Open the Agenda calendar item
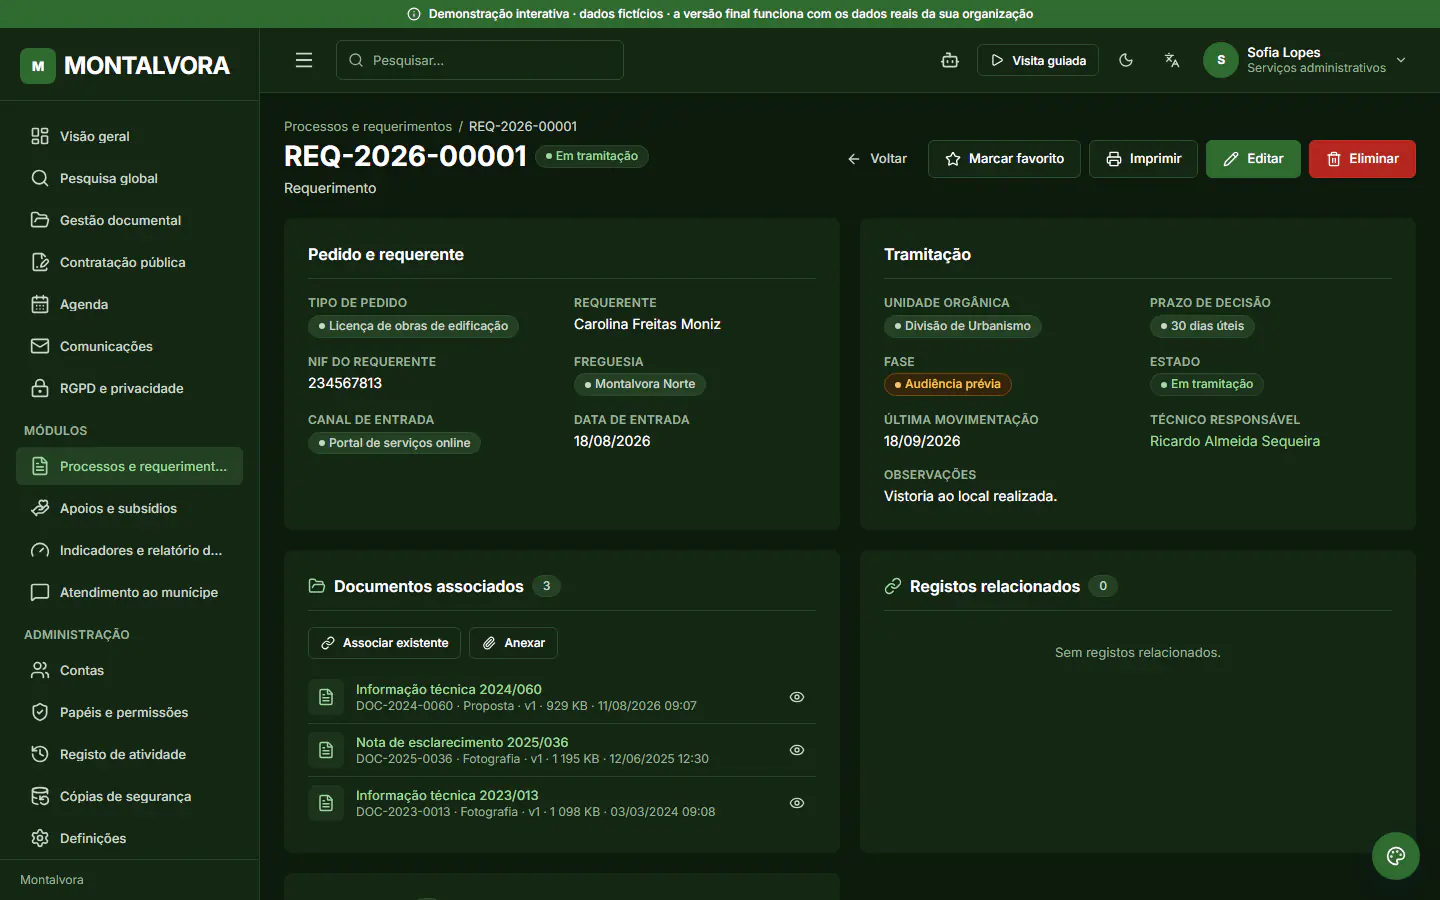Screen dimensions: 1440x900 pos(129,304)
